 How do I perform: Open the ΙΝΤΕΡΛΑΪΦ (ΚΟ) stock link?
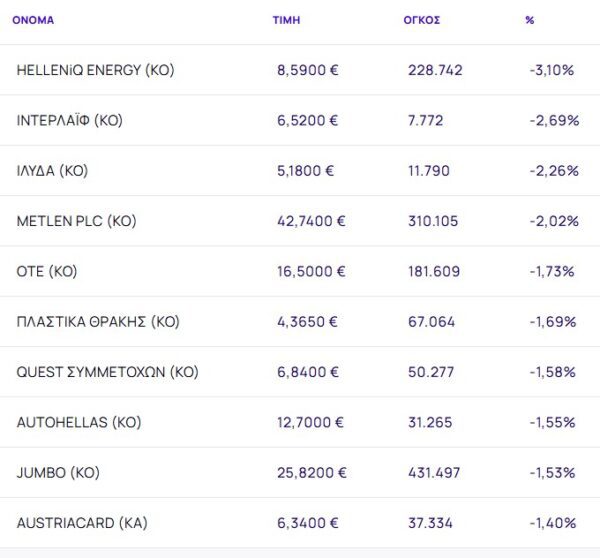[69, 120]
